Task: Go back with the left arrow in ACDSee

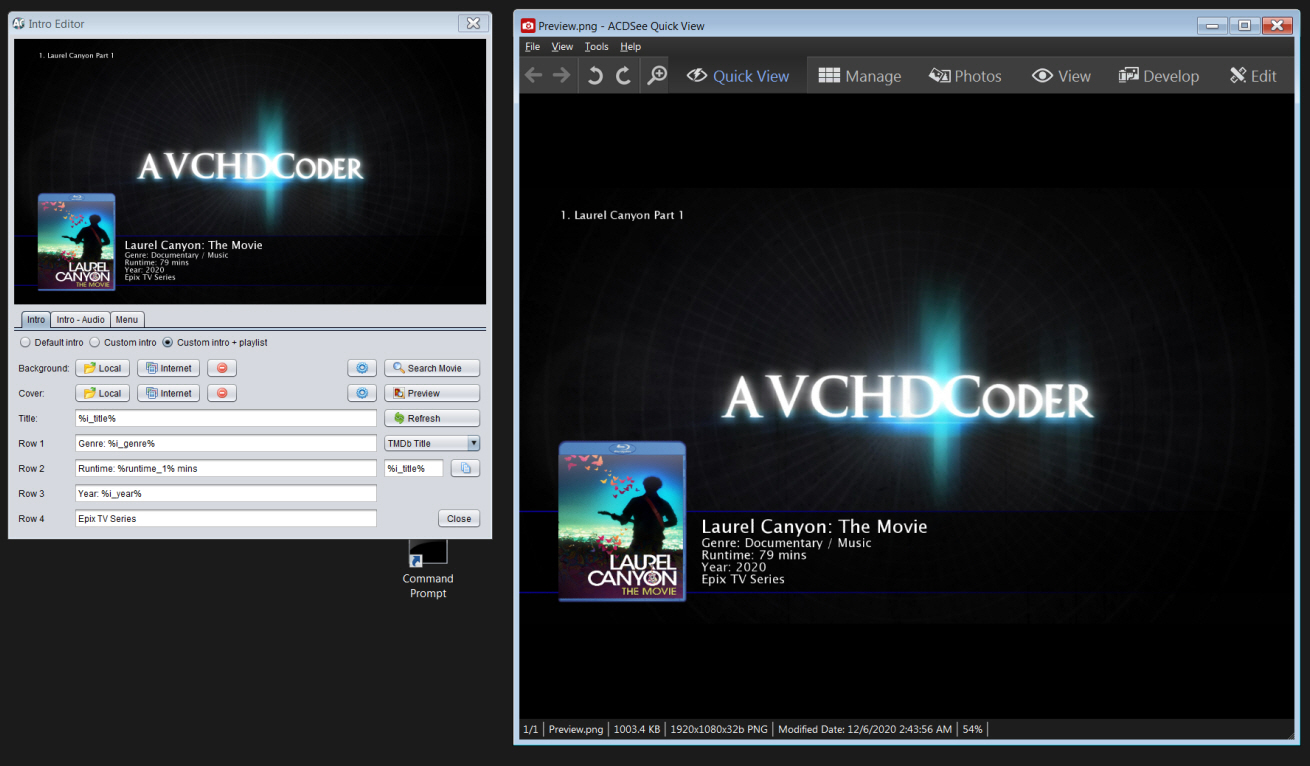Action: pyautogui.click(x=534, y=76)
